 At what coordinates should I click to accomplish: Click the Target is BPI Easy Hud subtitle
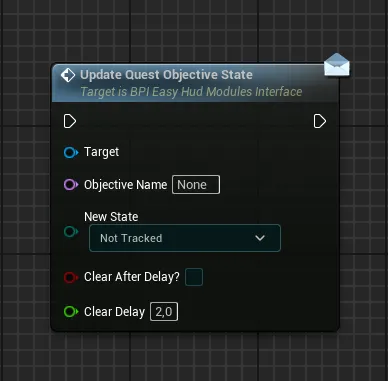click(191, 92)
